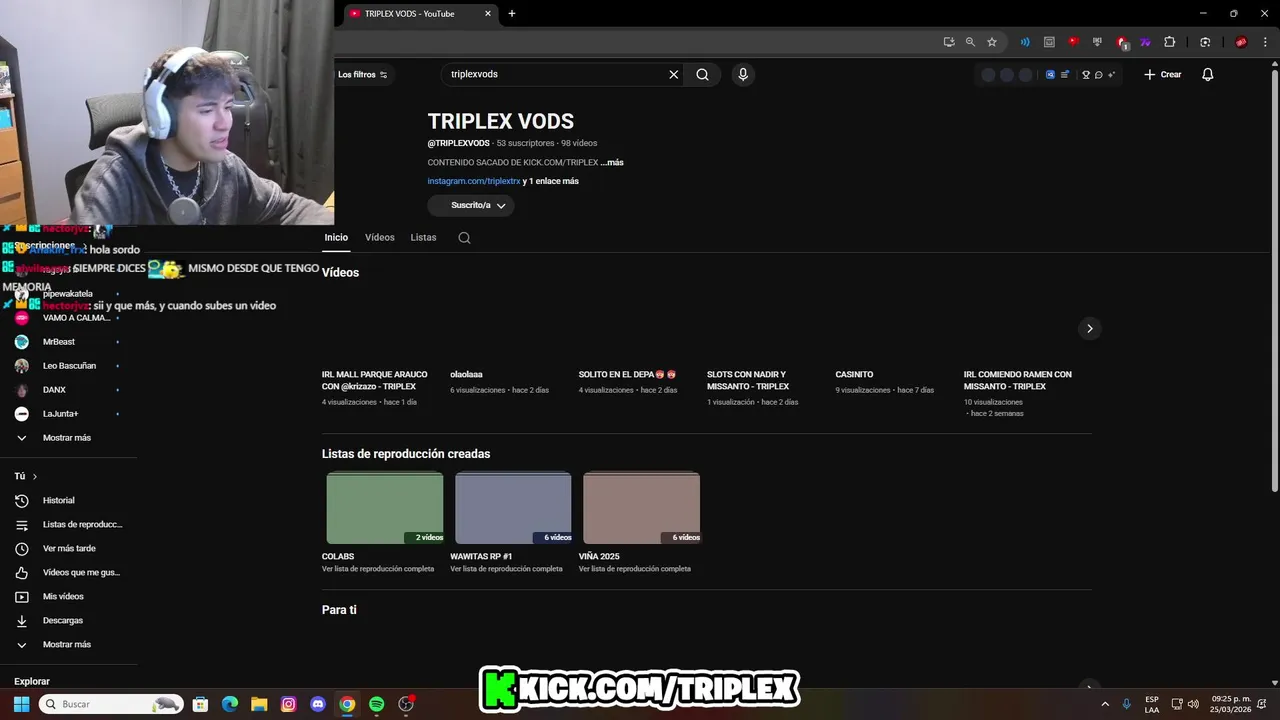Image resolution: width=1280 pixels, height=720 pixels.
Task: Open Leo Bascuñan subscription channel
Action: coord(68,366)
